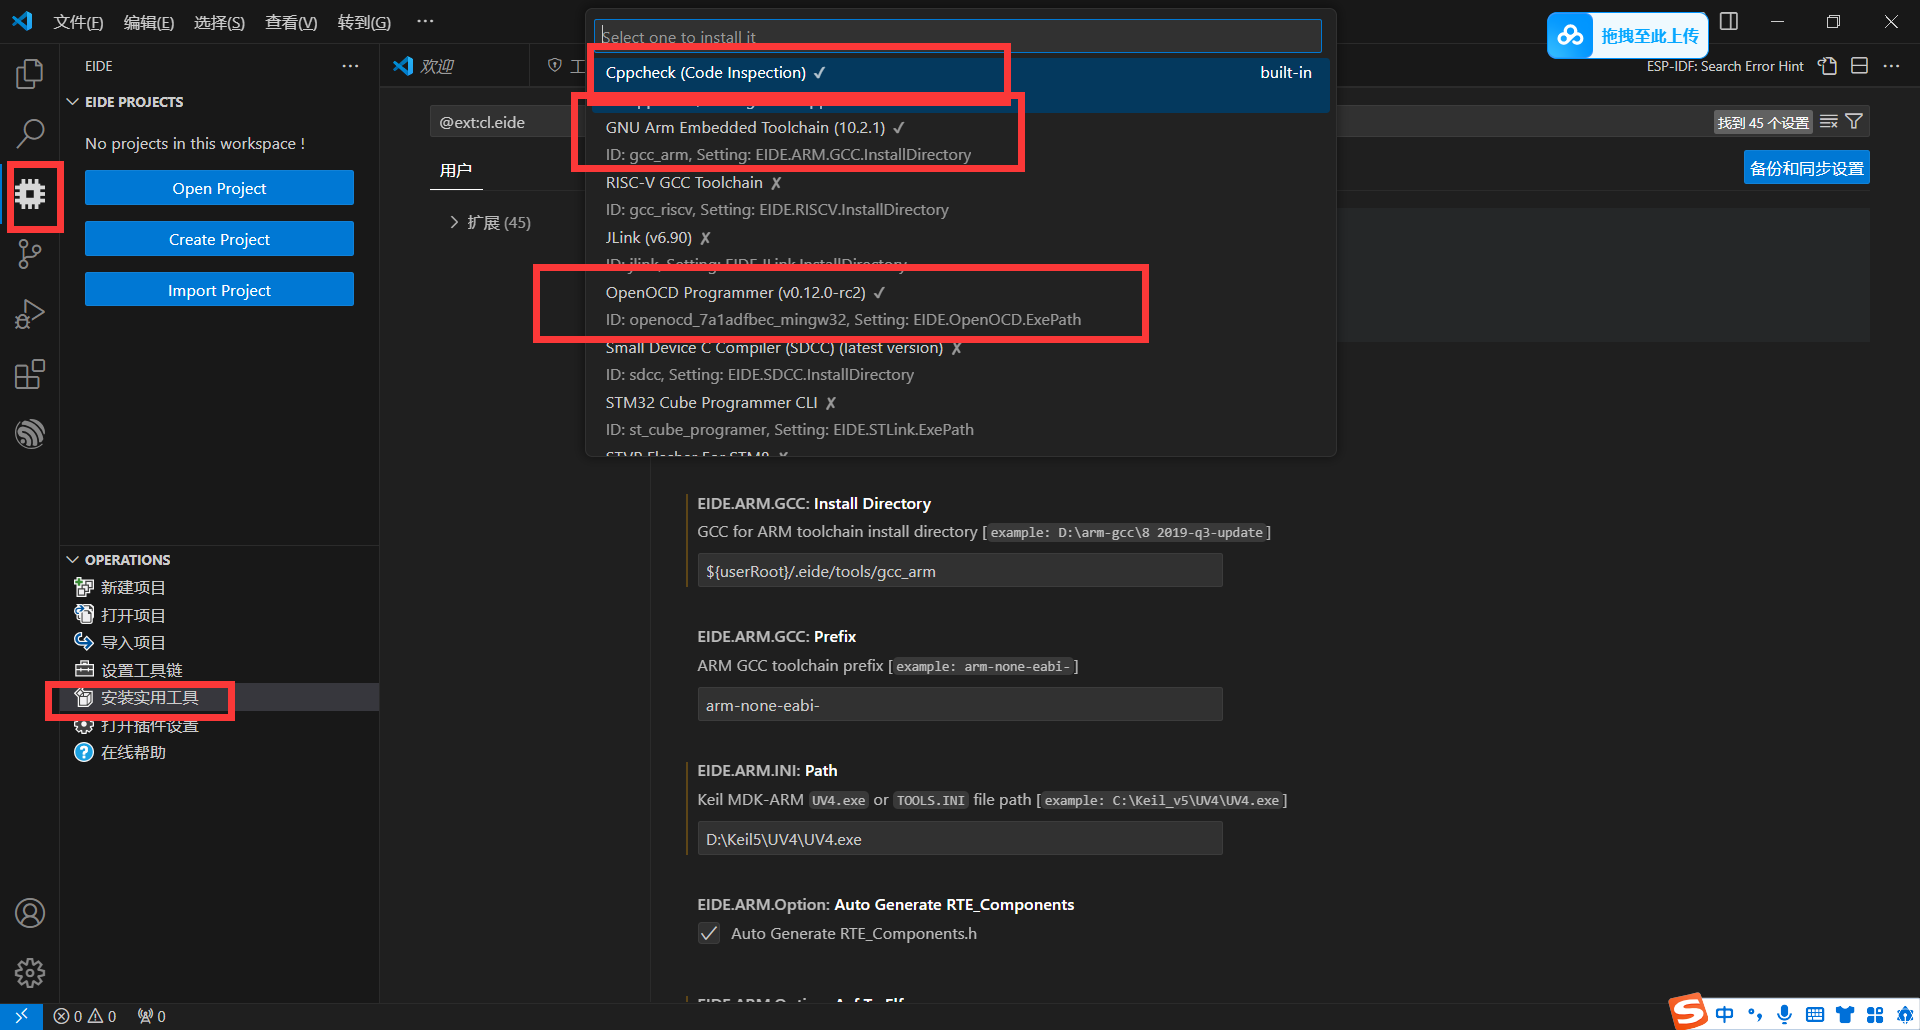
Task: Click the Sogou input method logo
Action: pyautogui.click(x=1688, y=1012)
